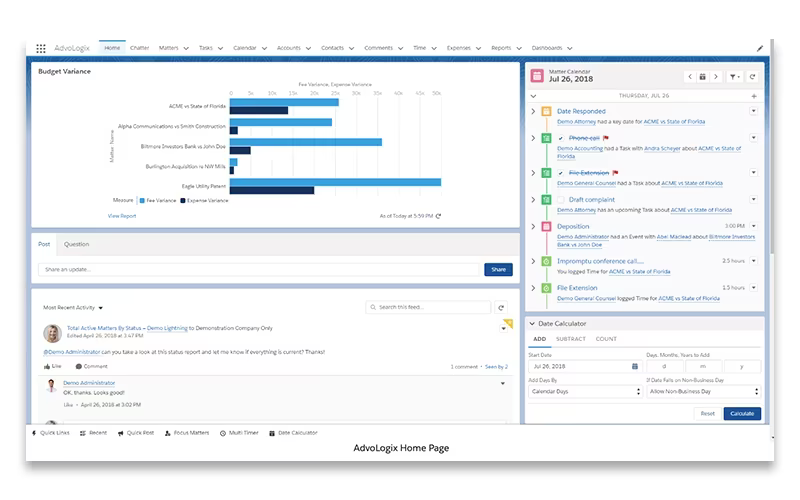This screenshot has height=500, width=800.
Task: Click the Reset button
Action: pyautogui.click(x=708, y=414)
